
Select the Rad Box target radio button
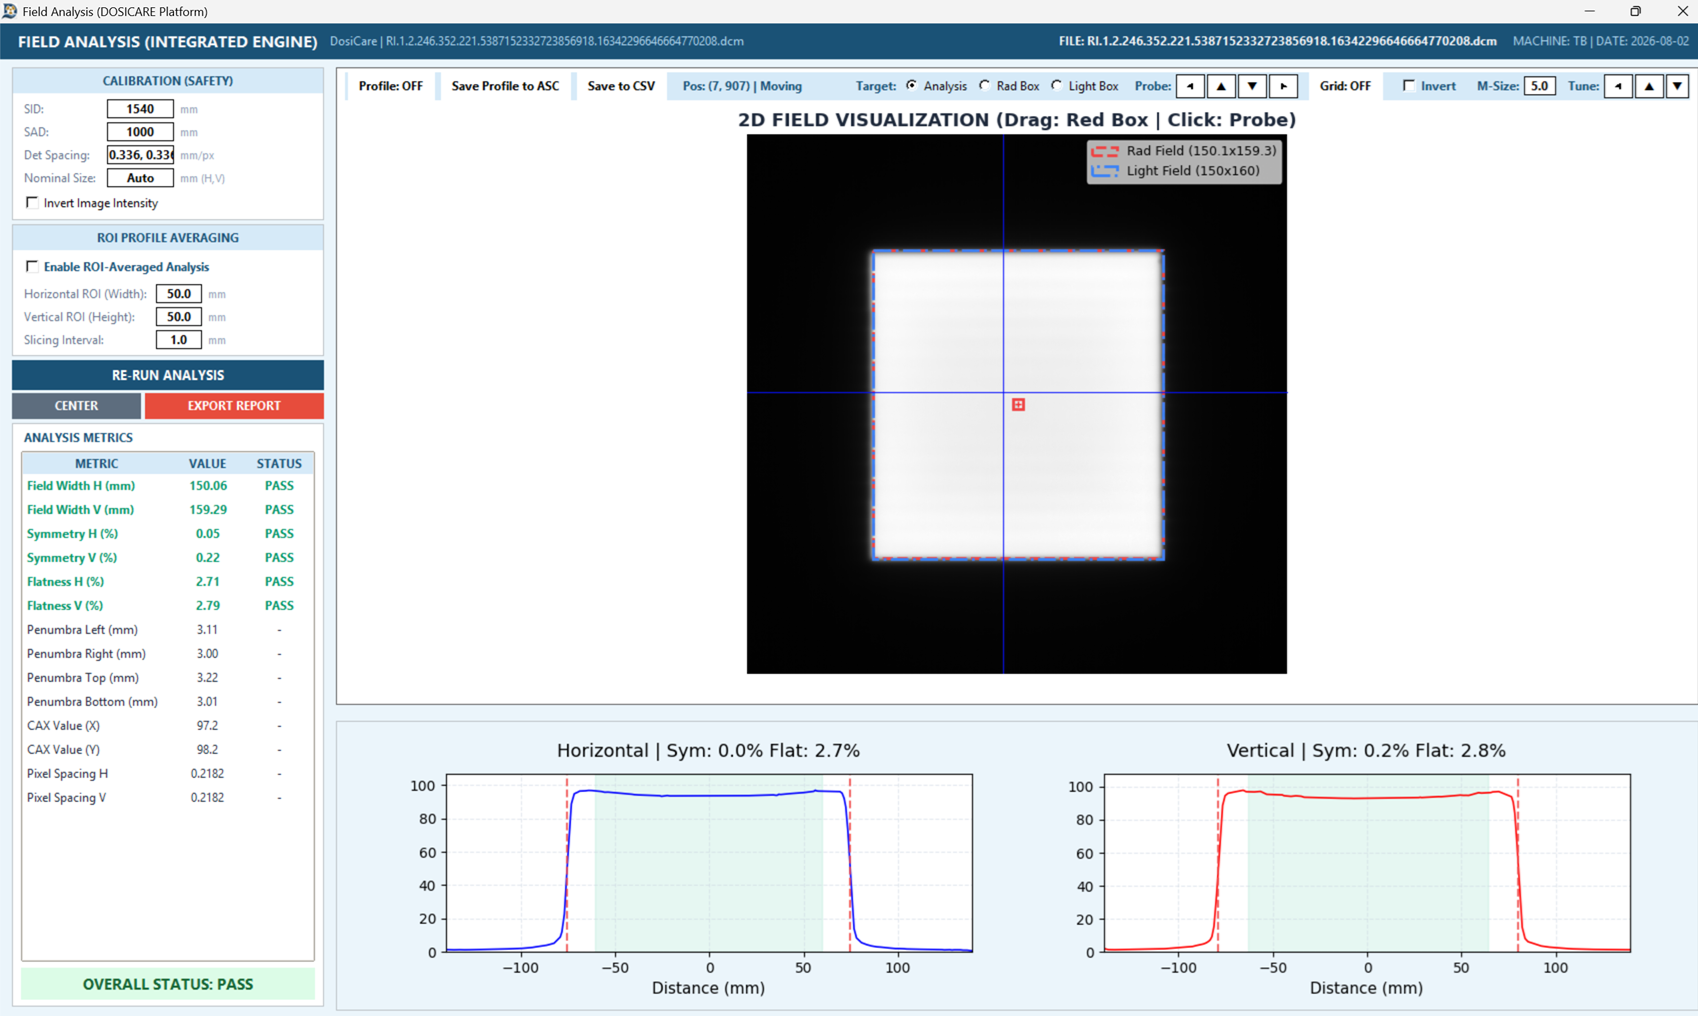(x=985, y=86)
